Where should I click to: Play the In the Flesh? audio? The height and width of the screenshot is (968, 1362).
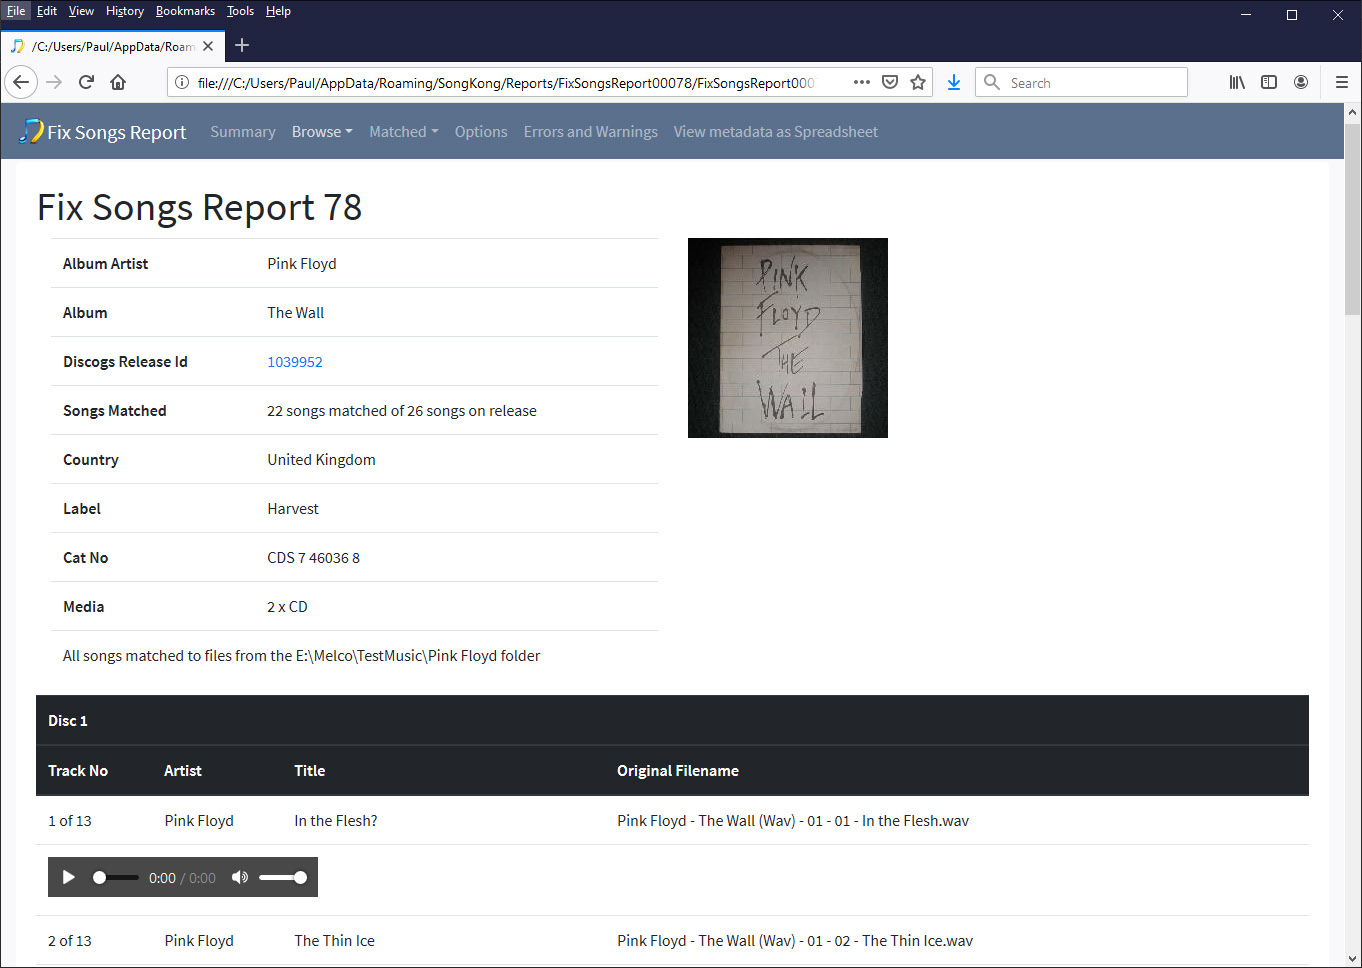[x=68, y=877]
